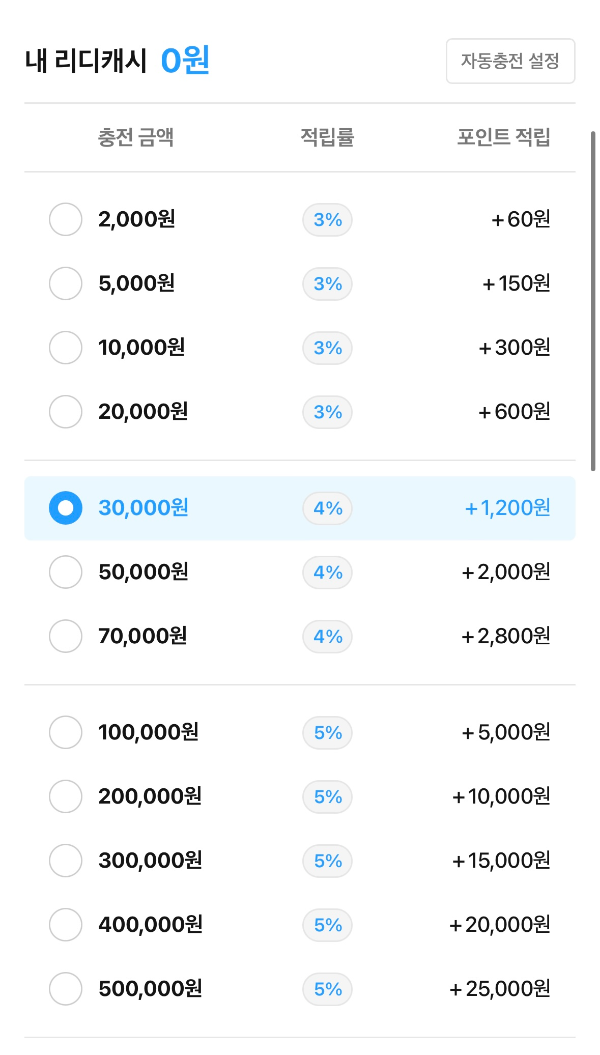Pick the 100,000원 charge amount
Viewport: 600px width, 1055px height.
point(66,732)
